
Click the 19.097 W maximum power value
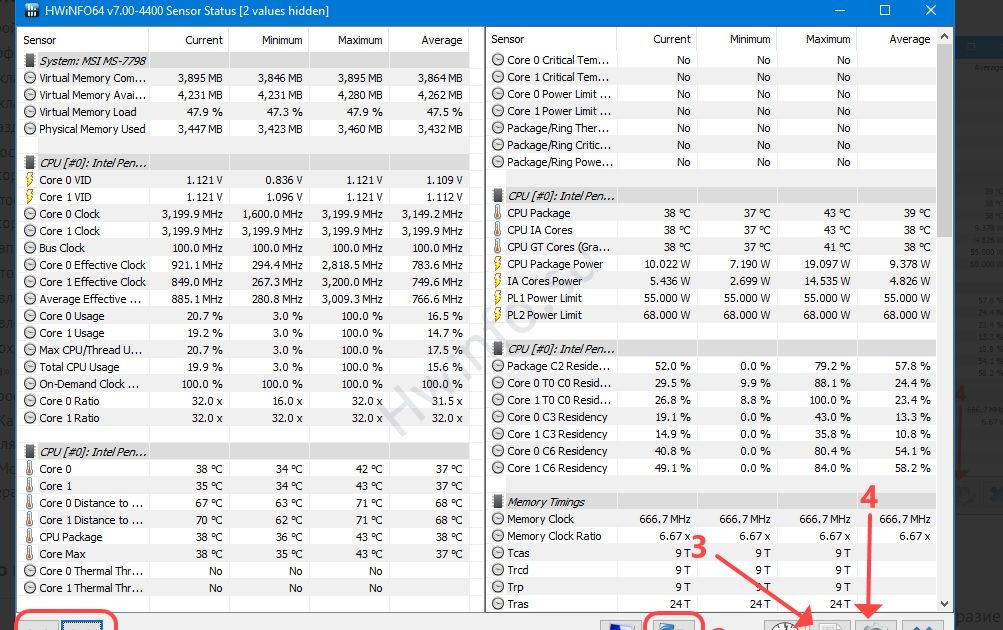pyautogui.click(x=826, y=264)
